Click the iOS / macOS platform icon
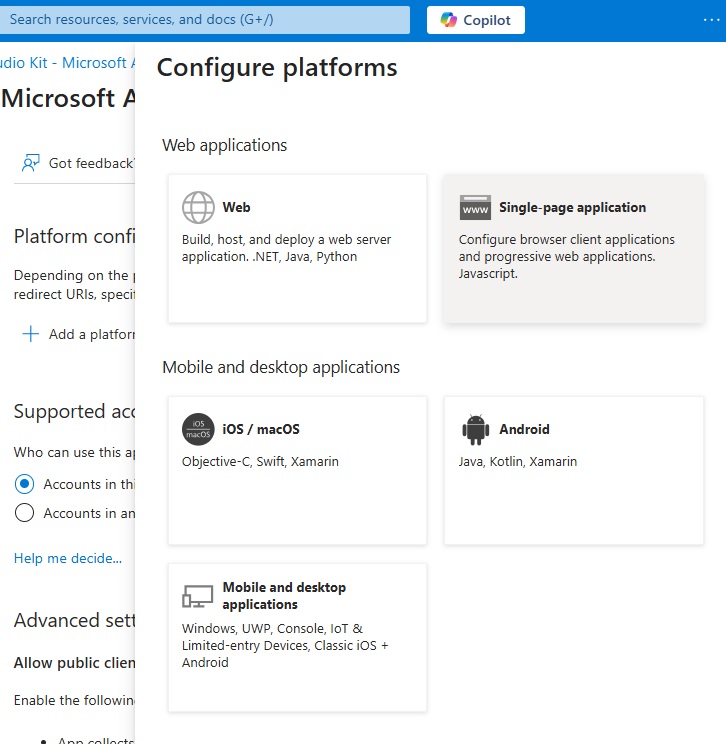726x744 pixels. click(198, 430)
